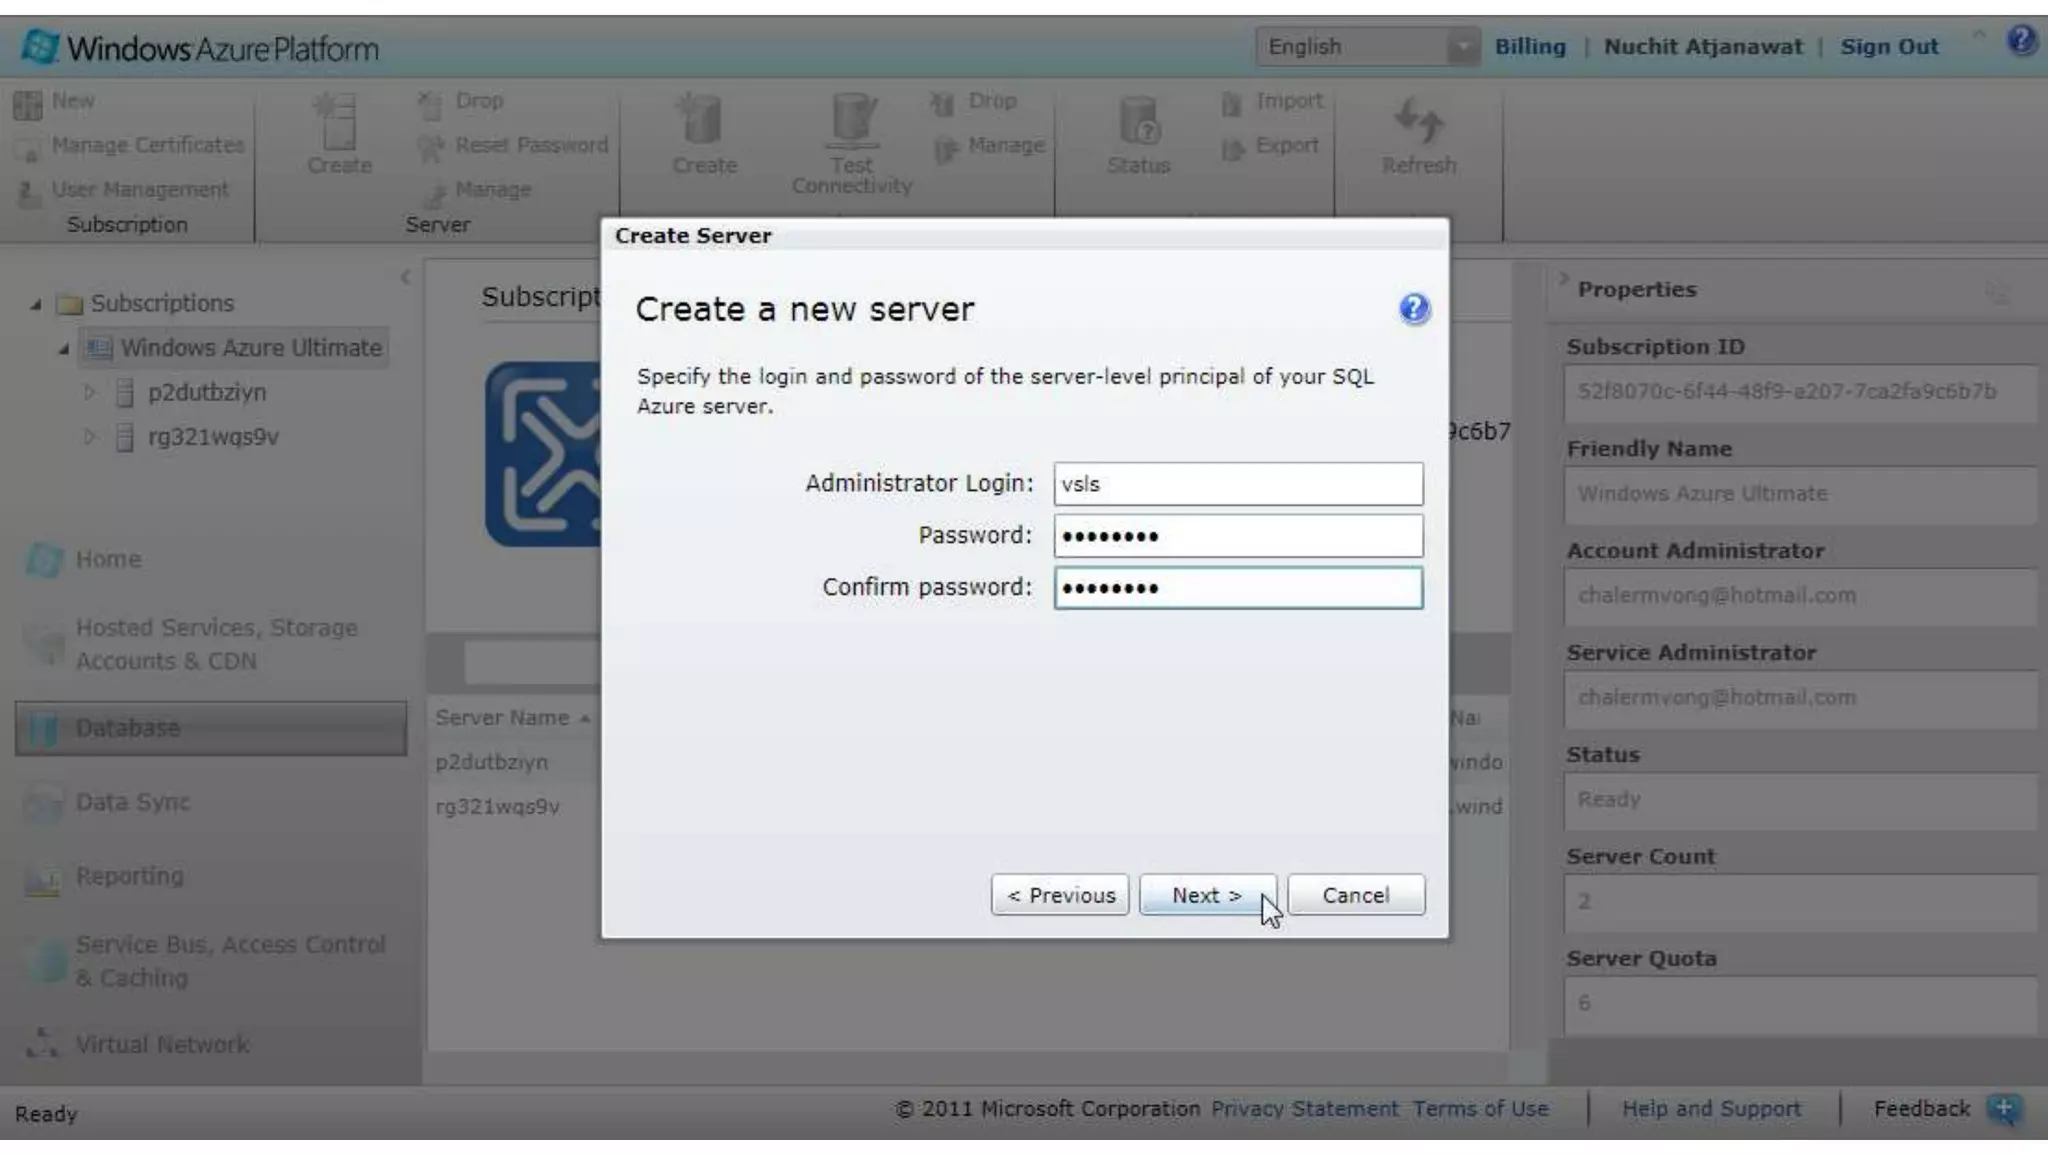The width and height of the screenshot is (2048, 1155).
Task: Expand the p2dutbziyn server tree node
Action: tap(89, 392)
